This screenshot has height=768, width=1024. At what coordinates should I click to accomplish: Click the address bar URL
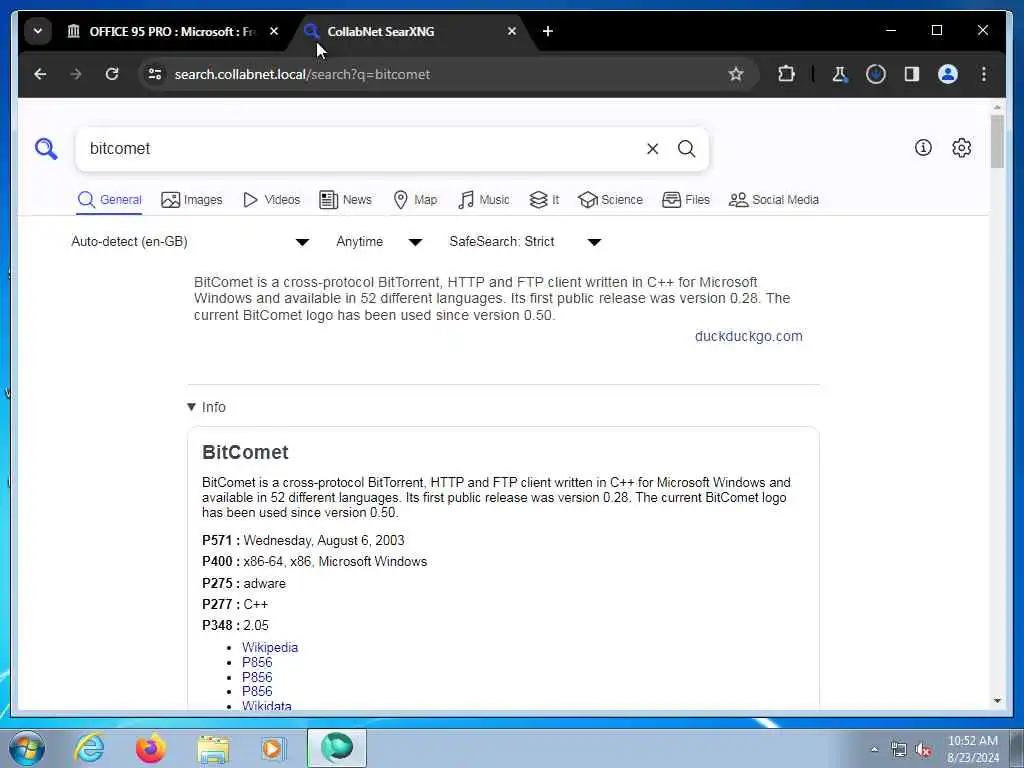302,74
